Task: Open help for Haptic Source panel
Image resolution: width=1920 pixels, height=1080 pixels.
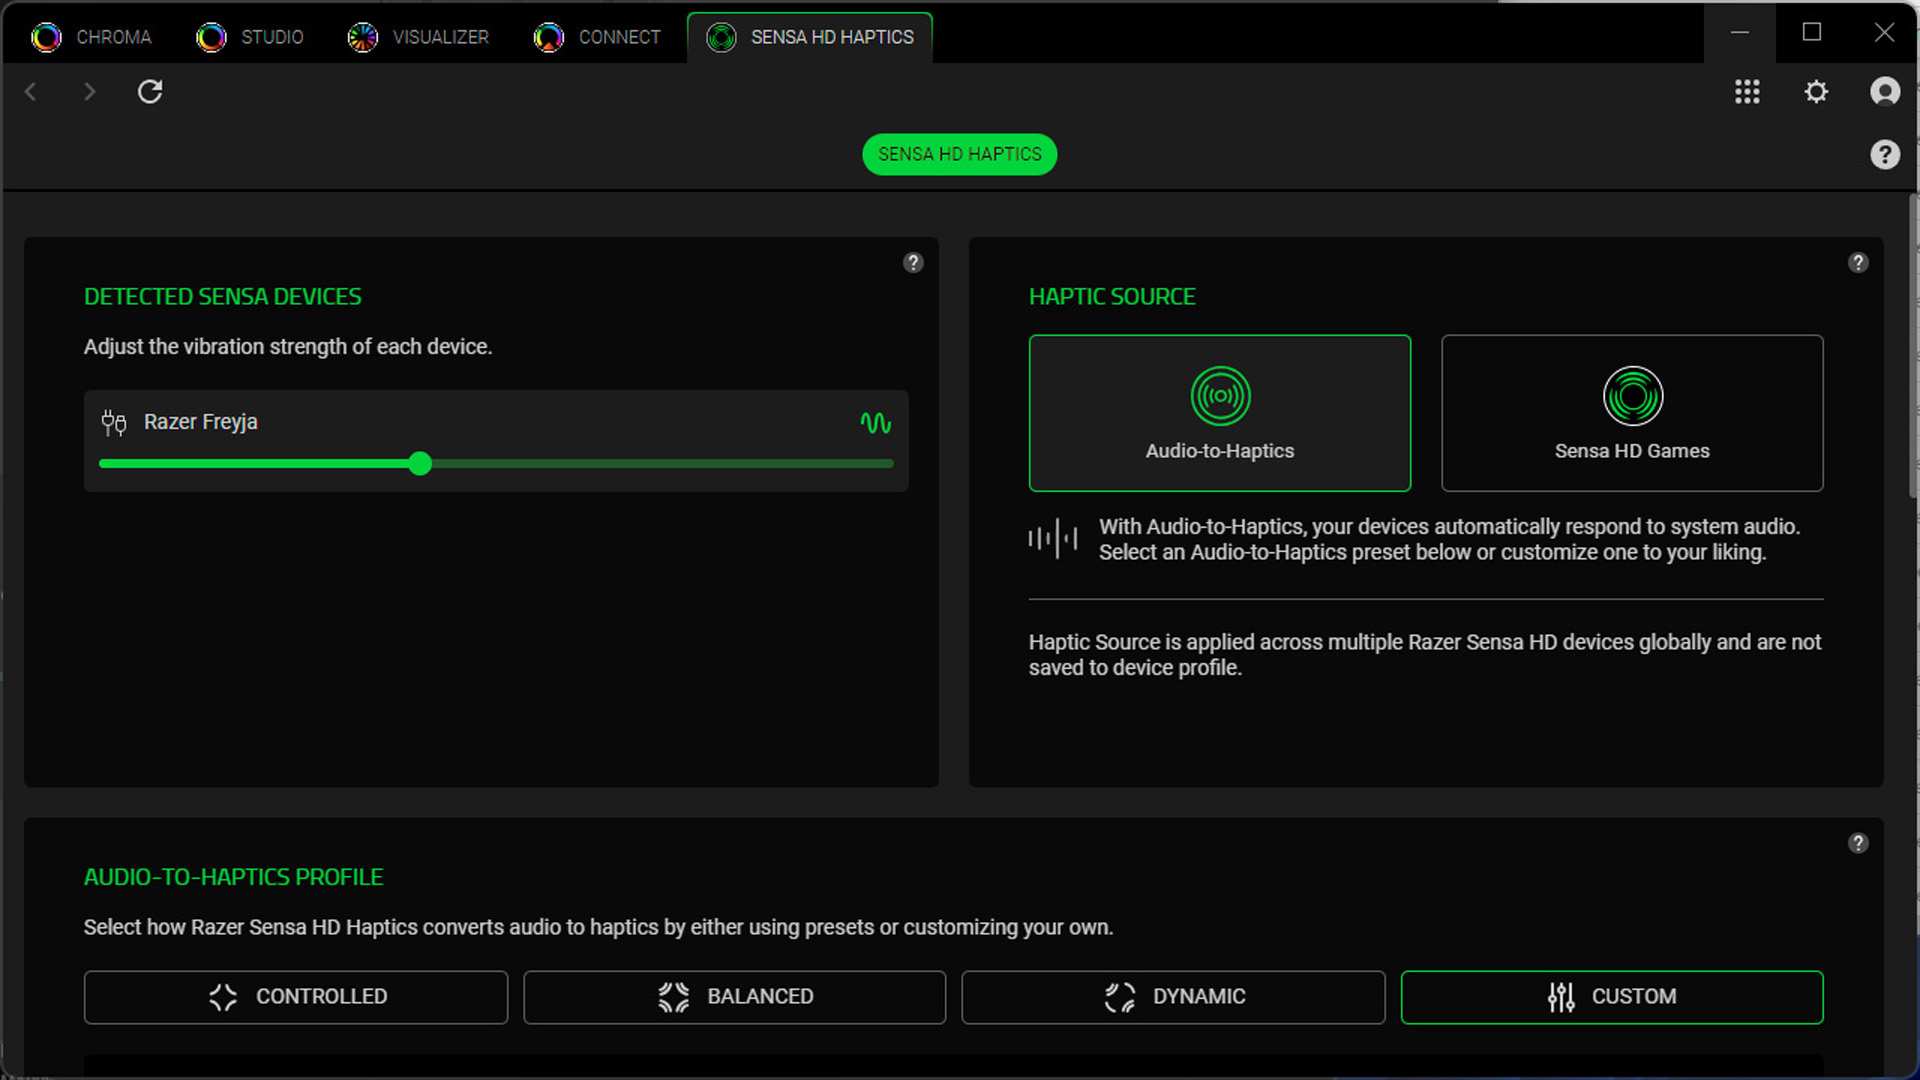Action: 1858,262
